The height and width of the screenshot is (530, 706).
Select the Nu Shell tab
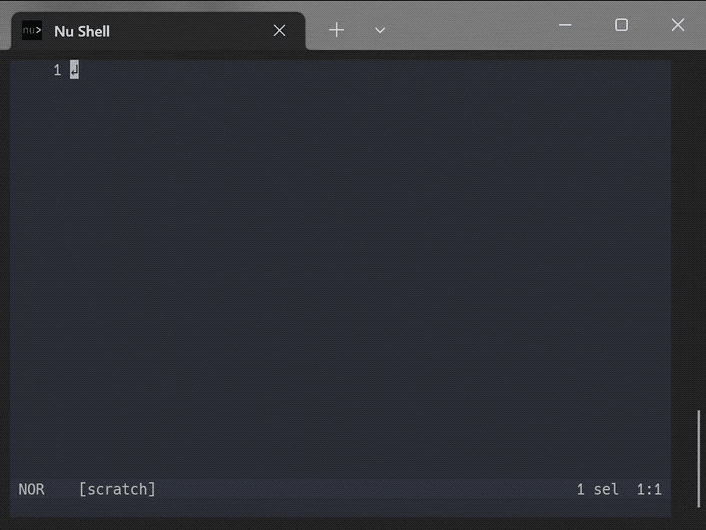click(158, 31)
